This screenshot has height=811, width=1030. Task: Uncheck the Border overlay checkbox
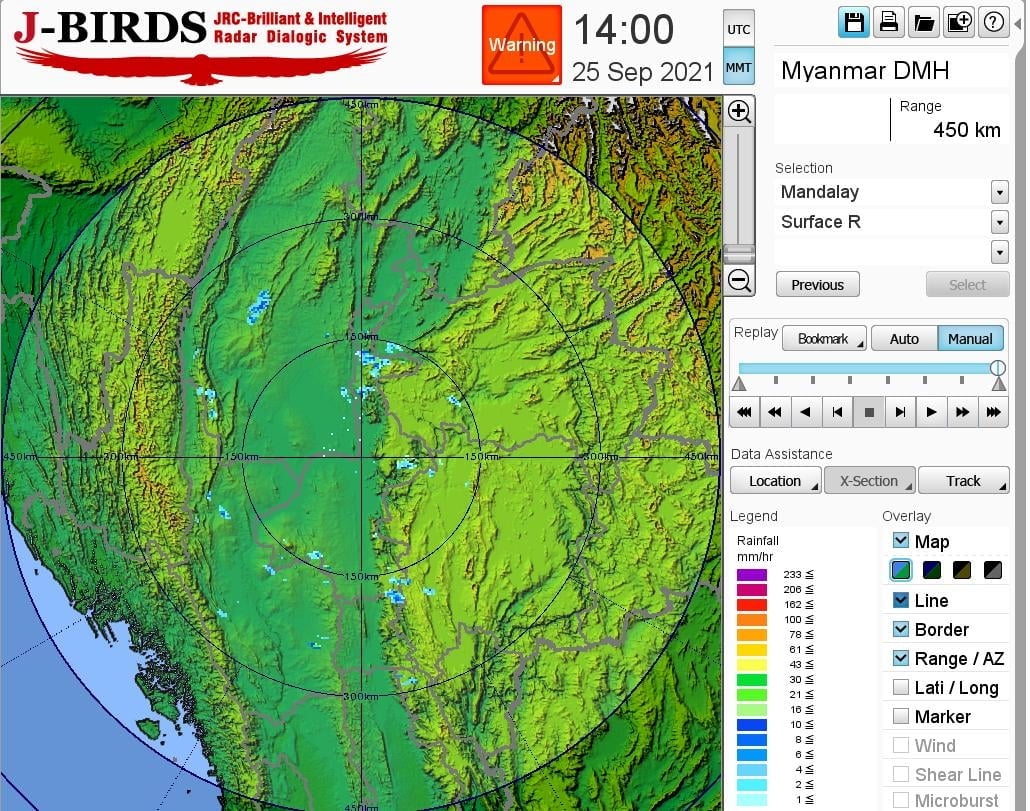[901, 629]
